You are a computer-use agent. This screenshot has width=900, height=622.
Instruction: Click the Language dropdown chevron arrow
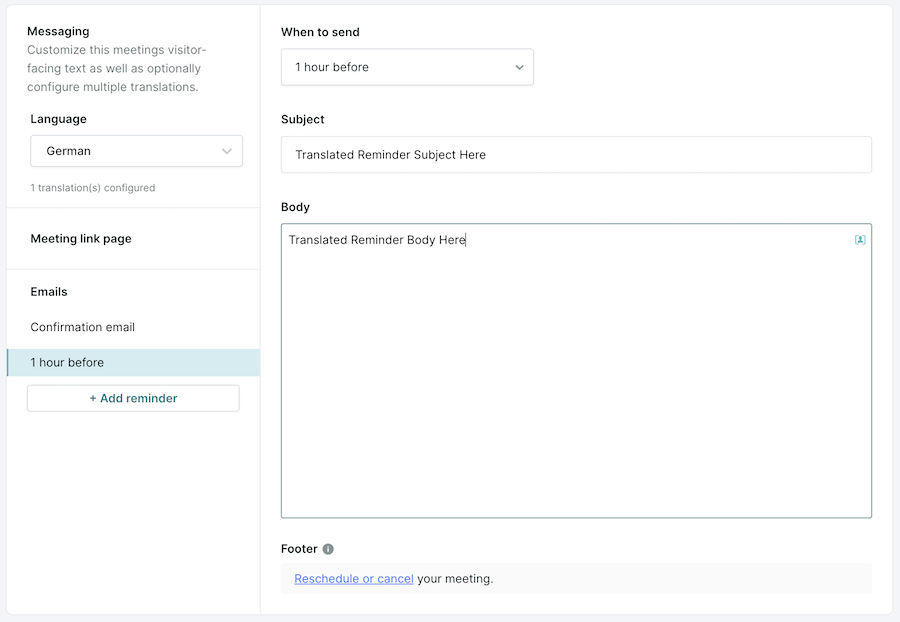tap(227, 151)
